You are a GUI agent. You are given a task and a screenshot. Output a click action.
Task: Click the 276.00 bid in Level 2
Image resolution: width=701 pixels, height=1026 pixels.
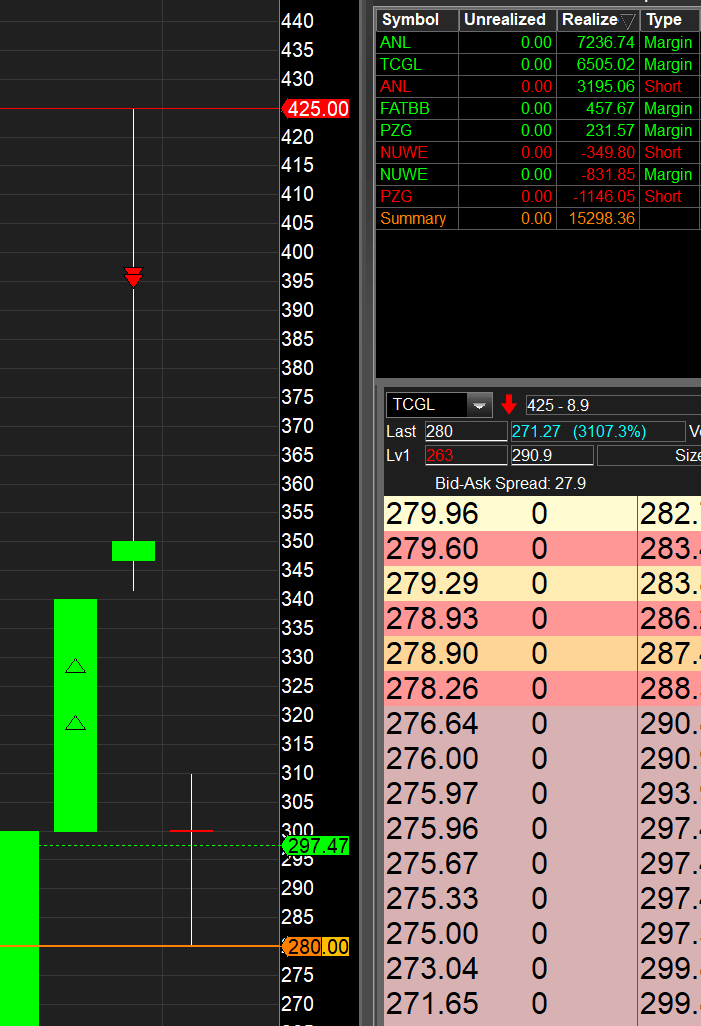click(x=432, y=758)
